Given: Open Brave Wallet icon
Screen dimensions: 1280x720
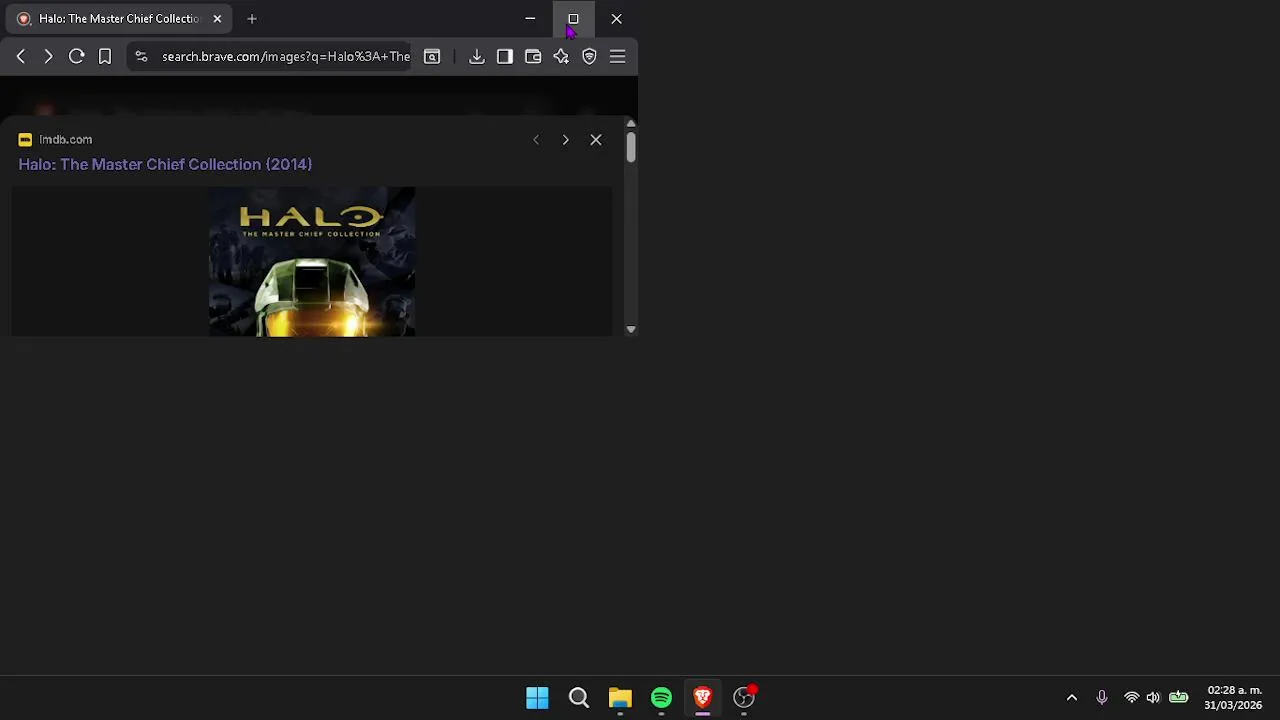Looking at the screenshot, I should coord(533,57).
